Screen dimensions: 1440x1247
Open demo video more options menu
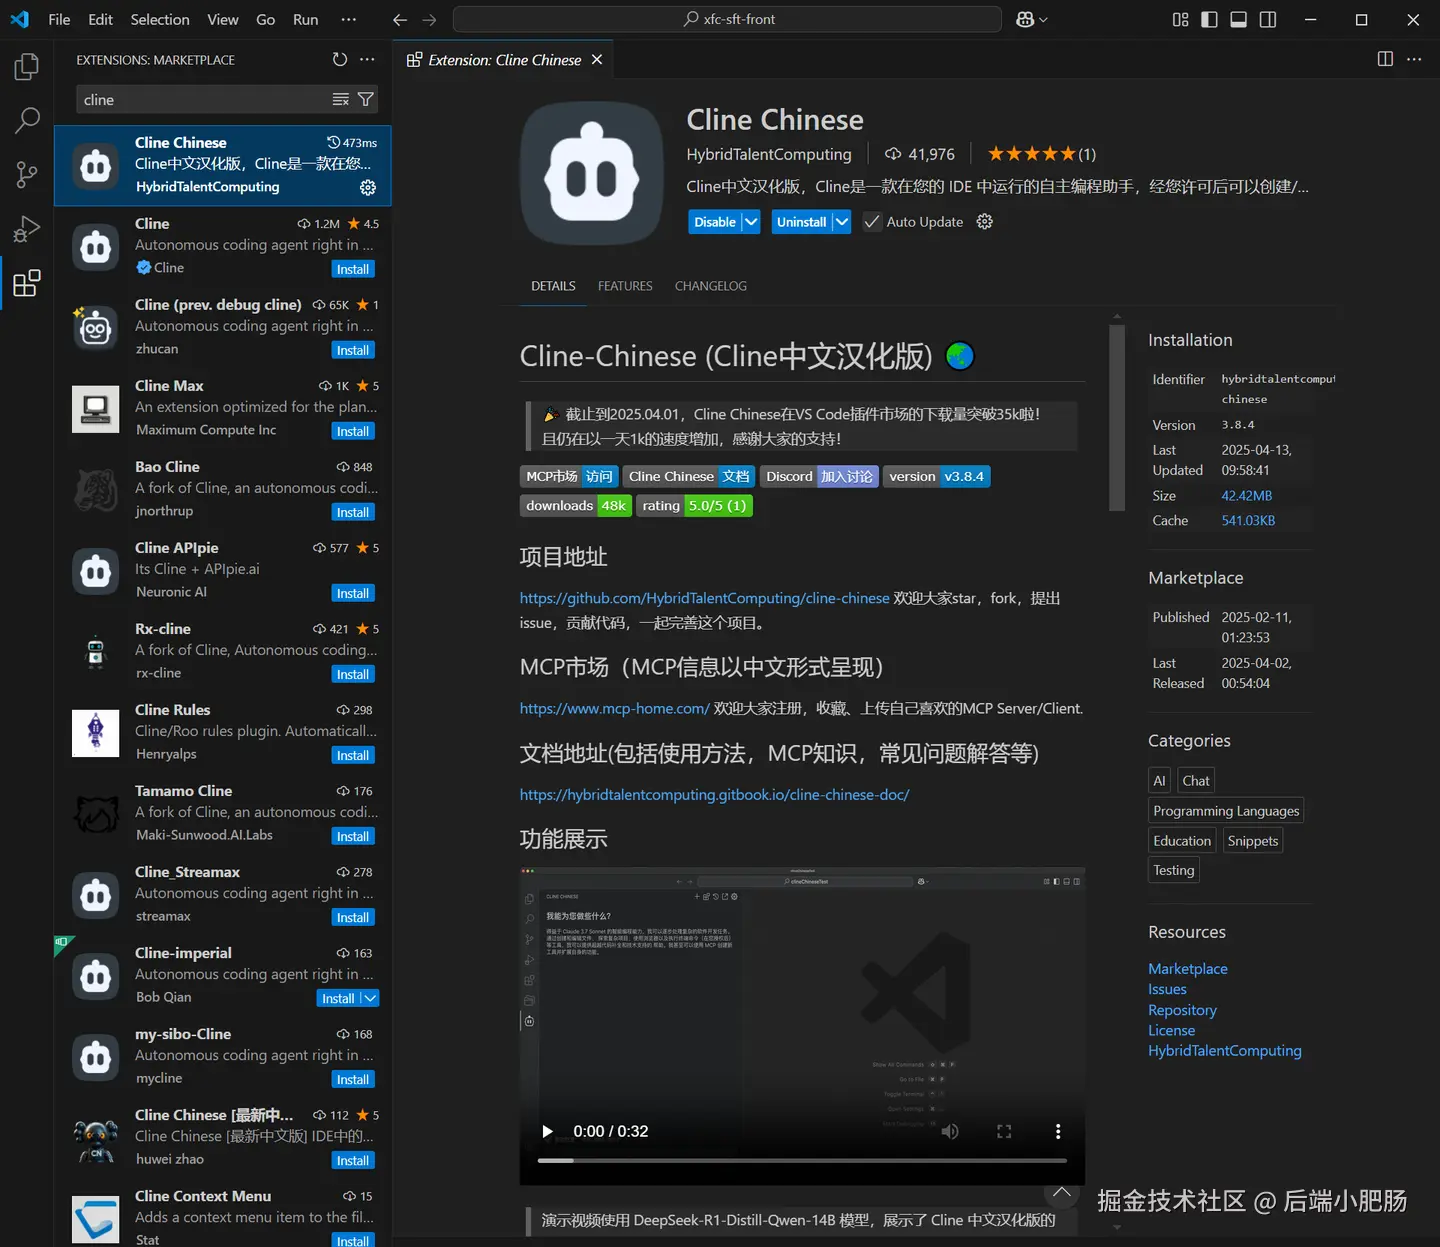coord(1058,1131)
